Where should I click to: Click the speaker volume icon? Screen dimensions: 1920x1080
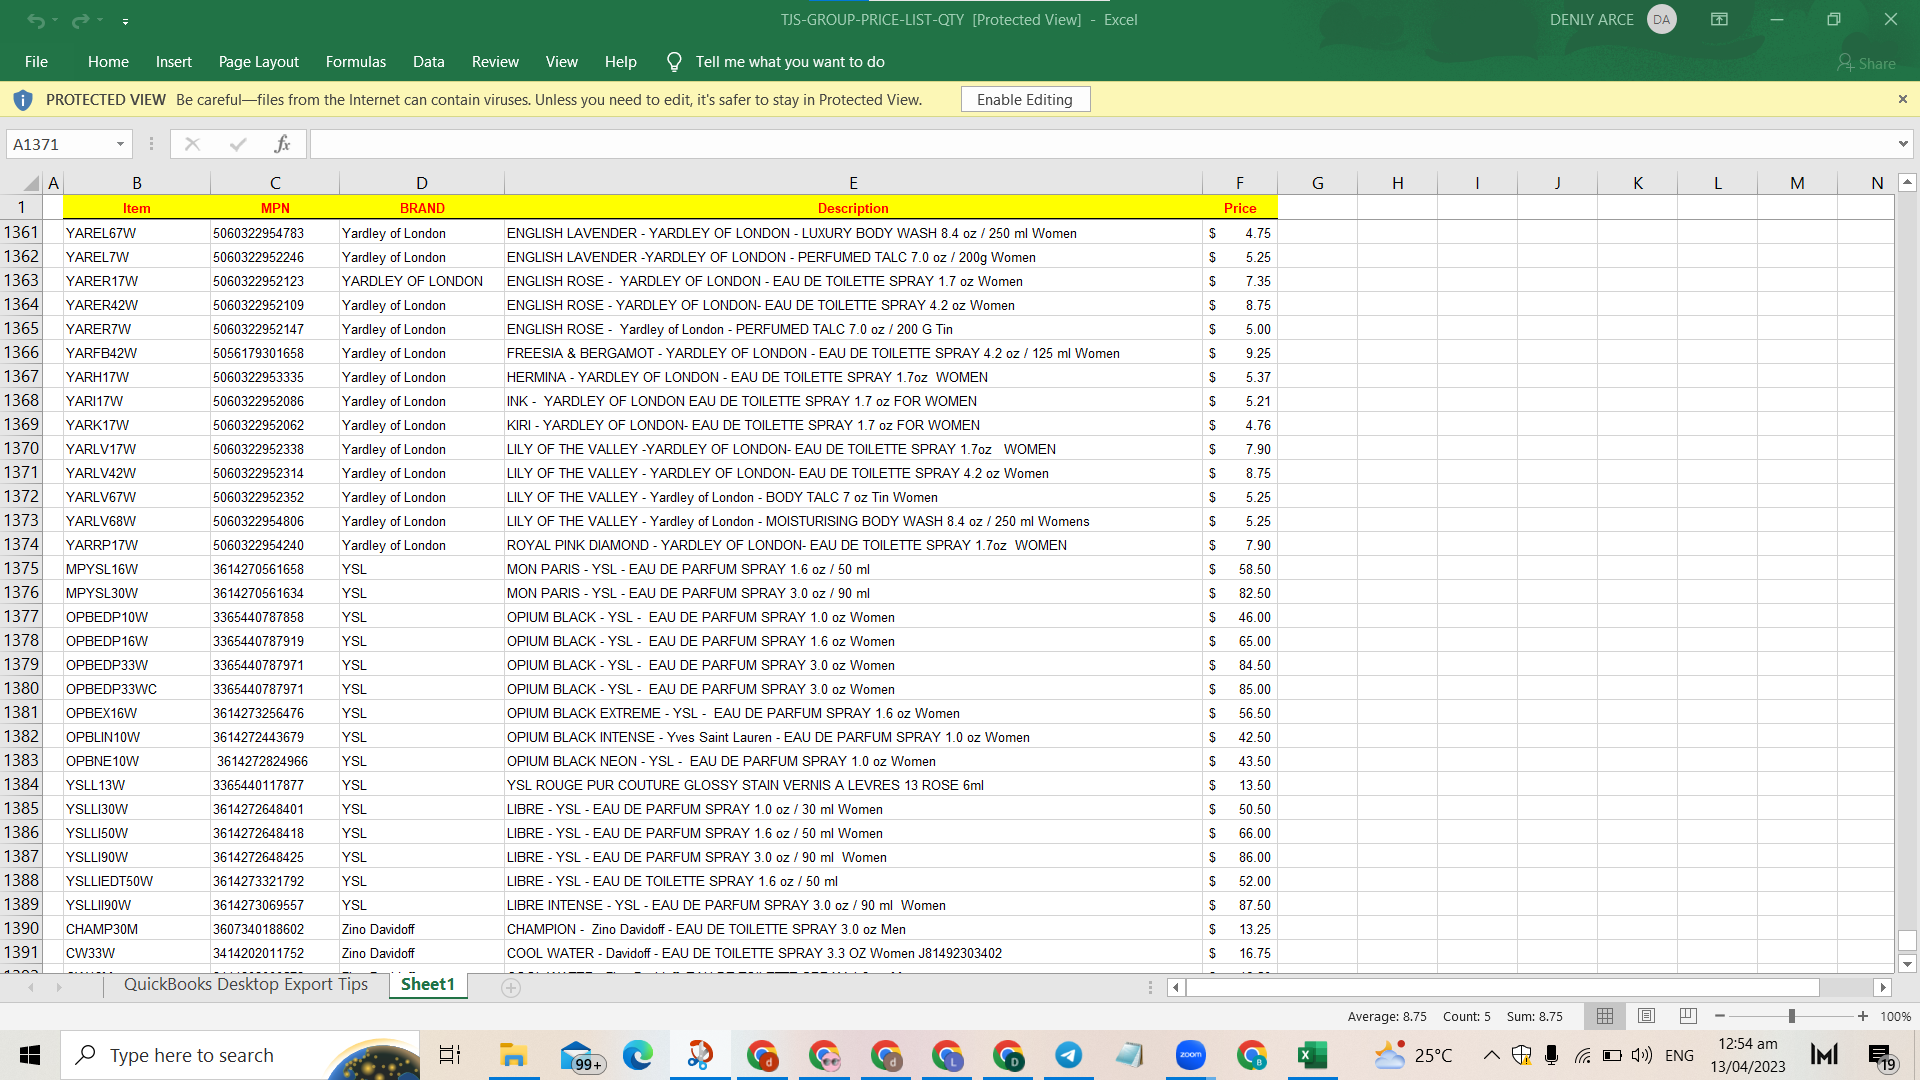pos(1642,1055)
